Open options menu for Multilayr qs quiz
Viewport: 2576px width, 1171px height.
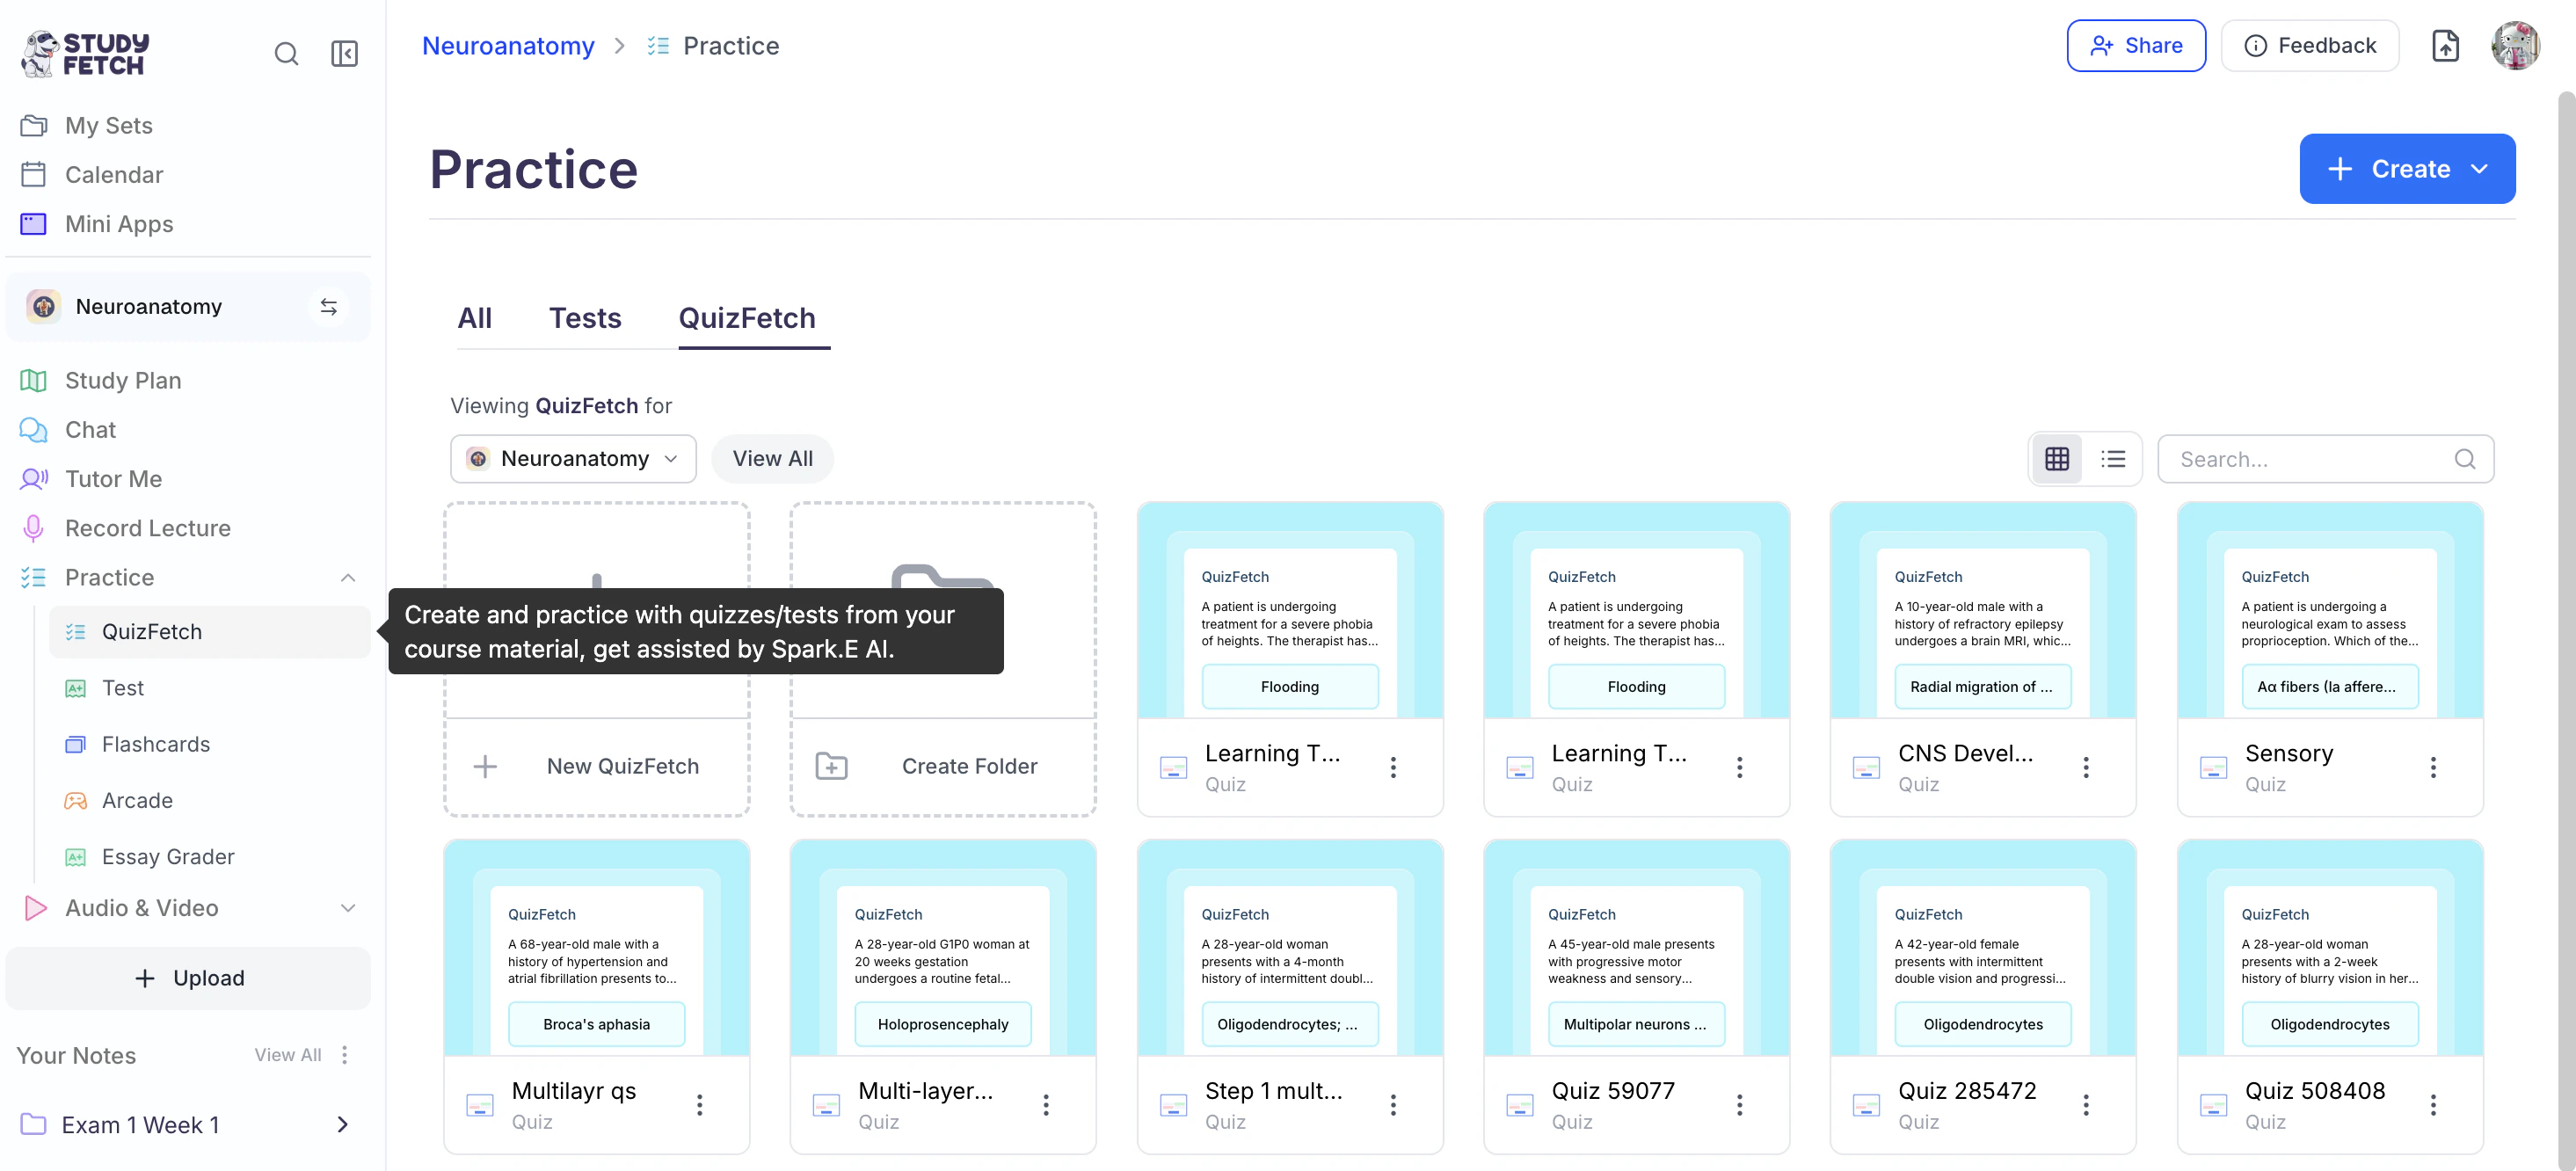(x=699, y=1104)
